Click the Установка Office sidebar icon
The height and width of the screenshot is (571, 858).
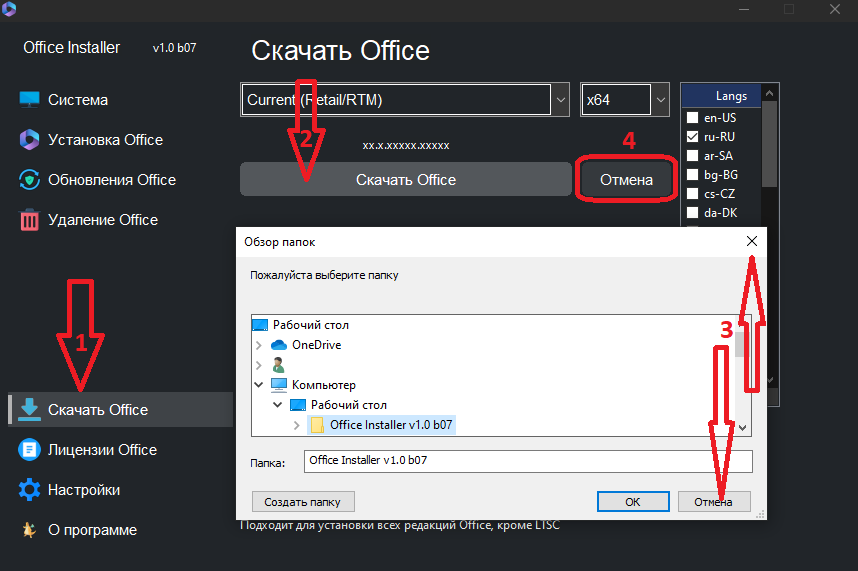pos(30,140)
